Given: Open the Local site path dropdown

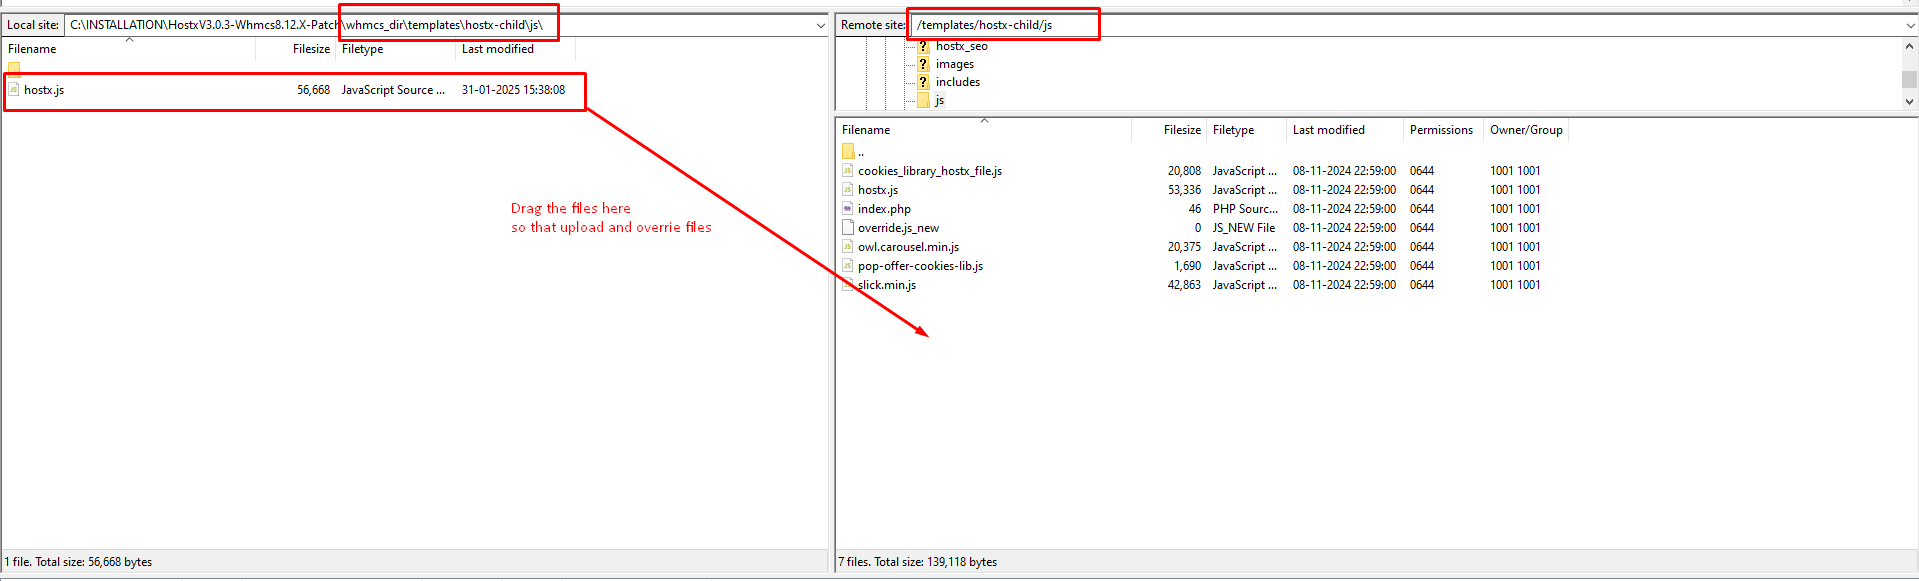Looking at the screenshot, I should (821, 25).
